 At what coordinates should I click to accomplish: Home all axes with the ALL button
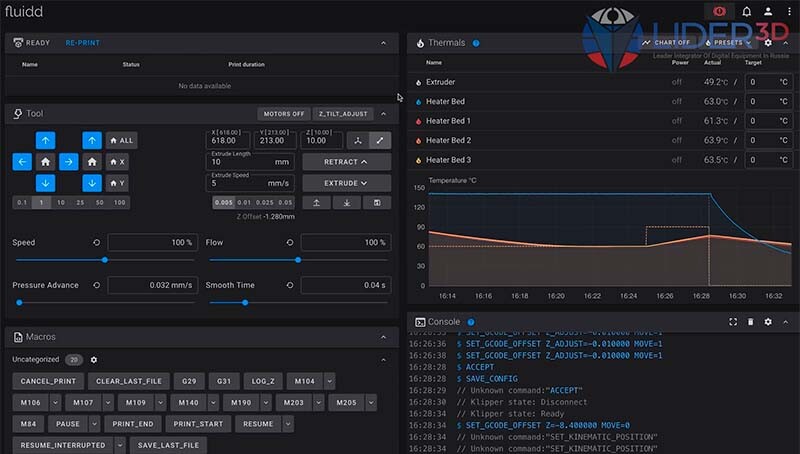click(120, 140)
